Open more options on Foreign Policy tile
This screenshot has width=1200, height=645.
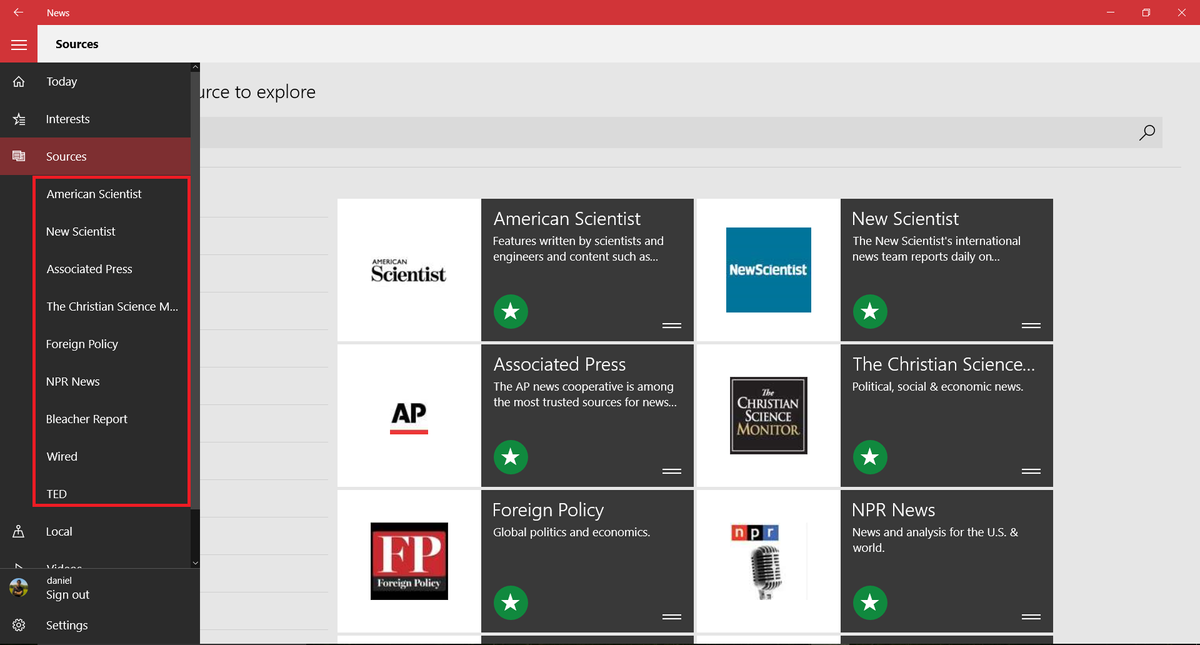click(672, 617)
